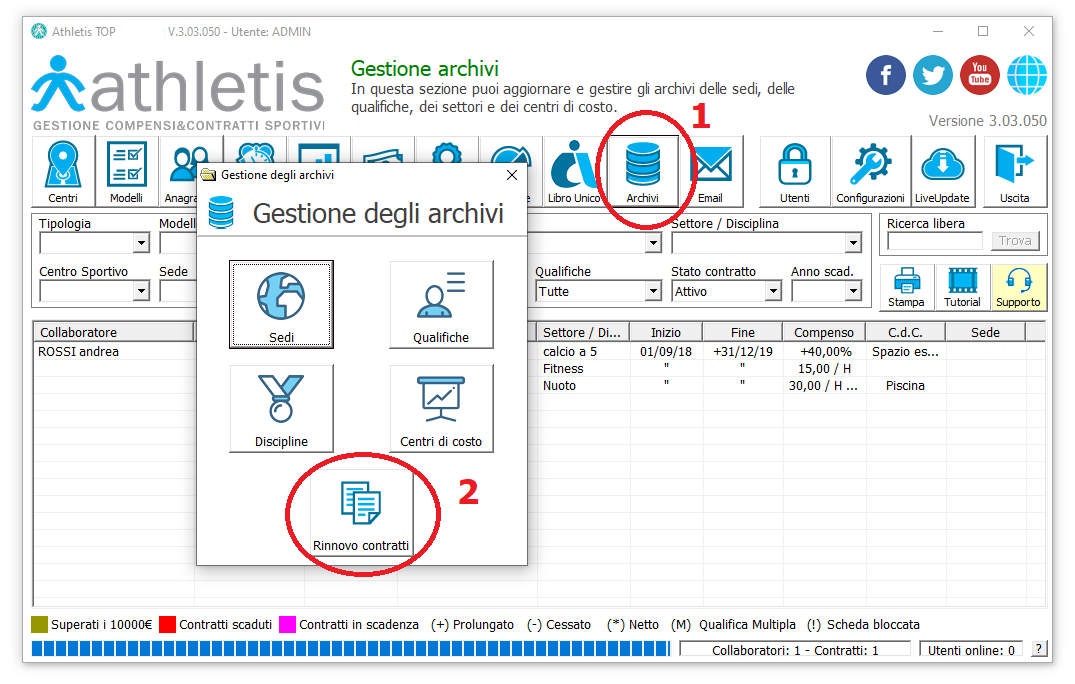1075x684 pixels.
Task: Open the Archivi database section
Action: (642, 172)
